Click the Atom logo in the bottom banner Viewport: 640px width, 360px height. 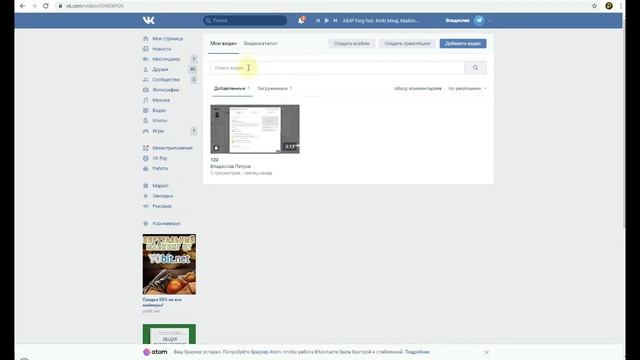click(x=155, y=352)
